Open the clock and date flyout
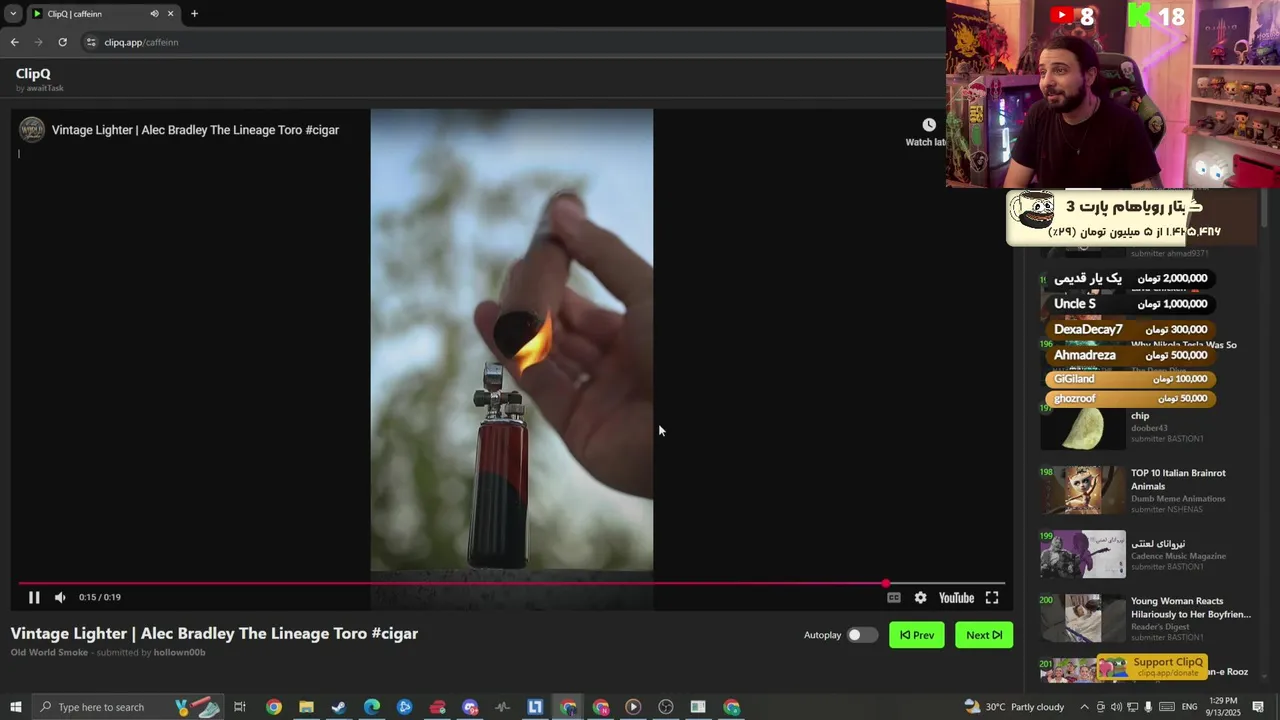This screenshot has width=1280, height=720. pyautogui.click(x=1223, y=707)
